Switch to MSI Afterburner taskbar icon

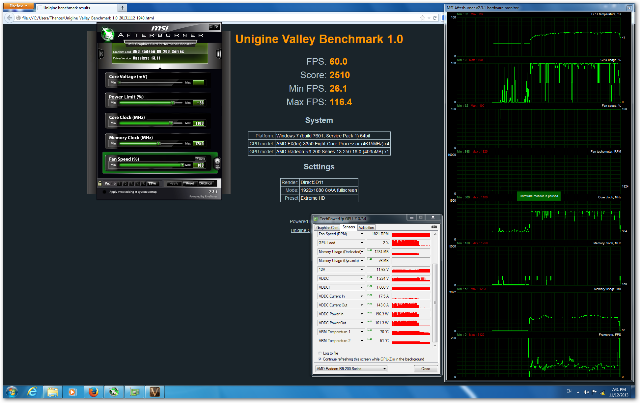114,392
